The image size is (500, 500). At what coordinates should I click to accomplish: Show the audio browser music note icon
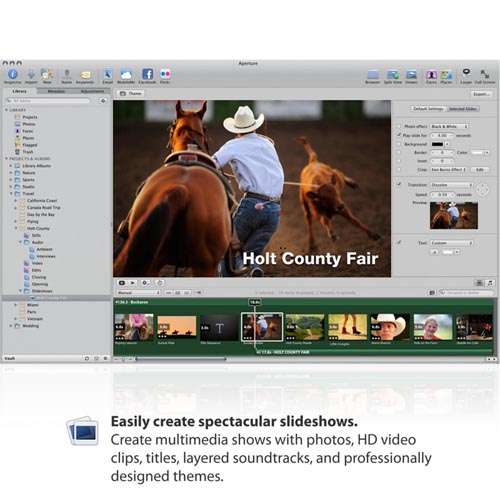click(490, 283)
